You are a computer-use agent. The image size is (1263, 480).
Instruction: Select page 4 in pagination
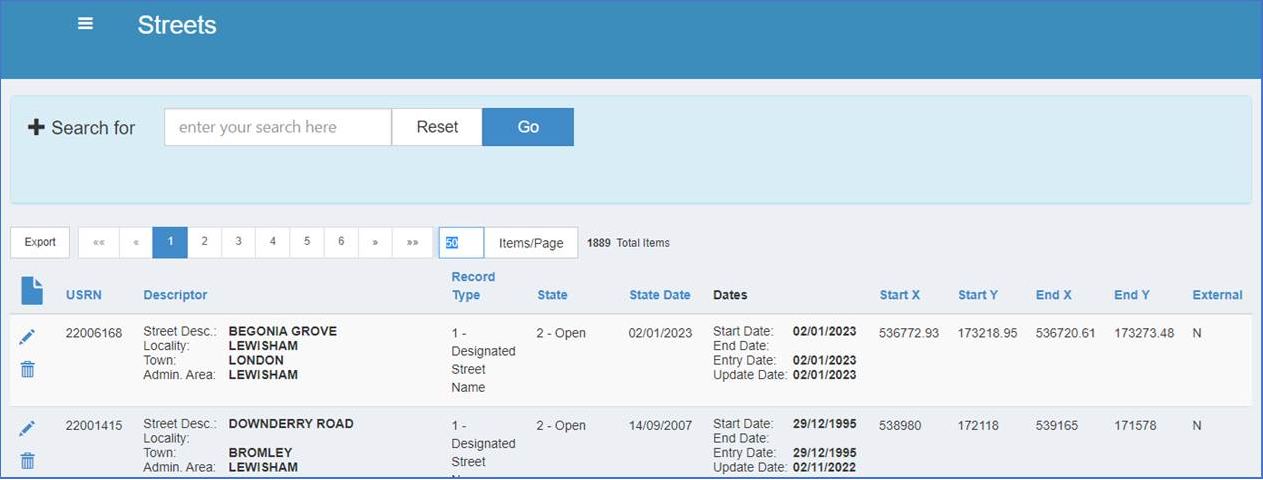tap(272, 242)
